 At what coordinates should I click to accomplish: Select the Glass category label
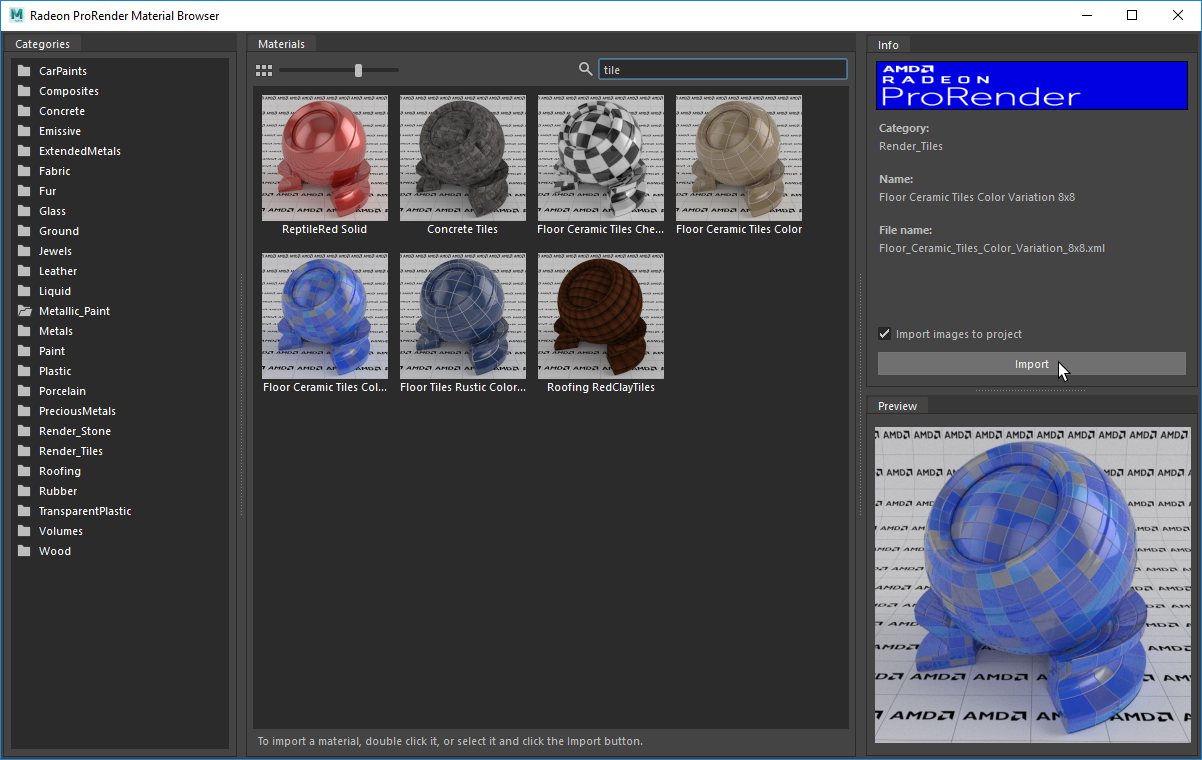(52, 211)
